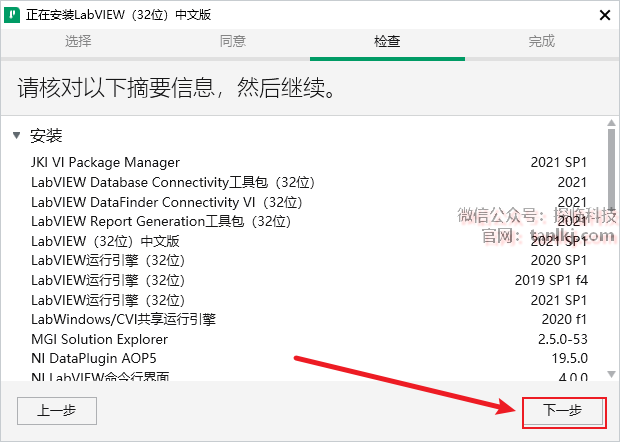Select LabWindows/CVI共享运行引擎 row
The image size is (620, 442).
pyautogui.click(x=309, y=319)
